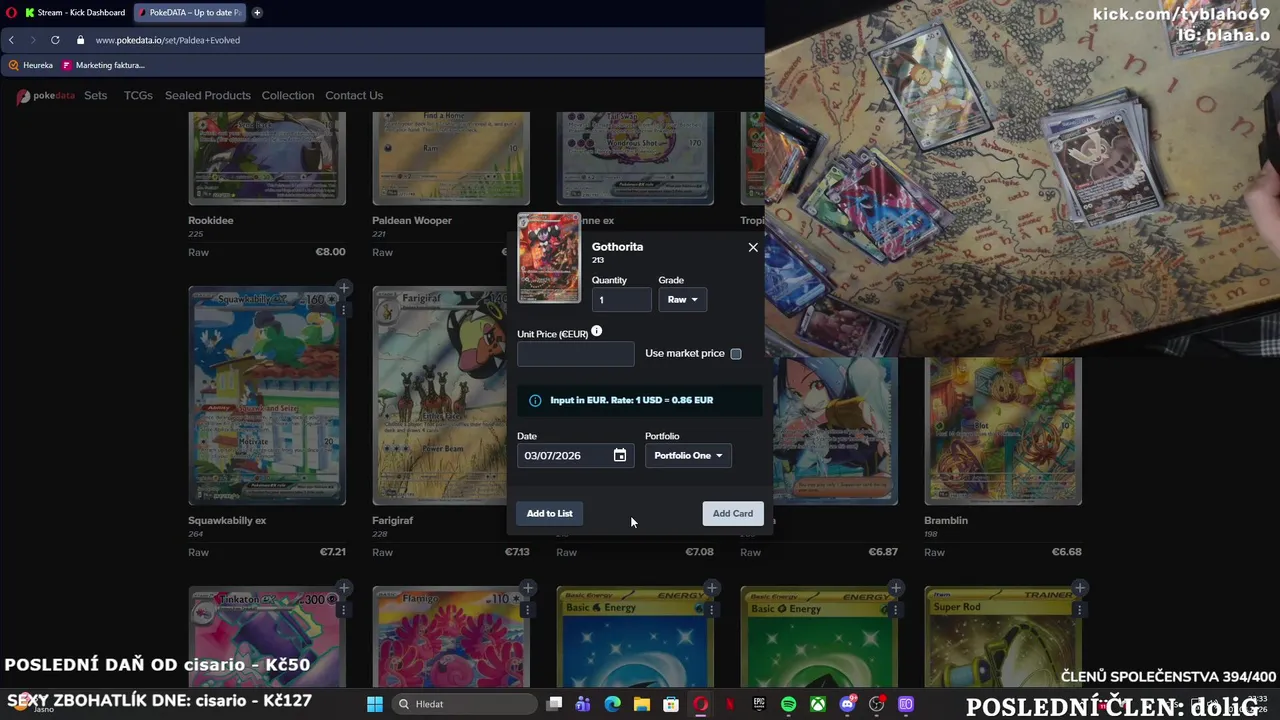Open Discord from taskbar
1280x720 pixels.
(x=847, y=704)
